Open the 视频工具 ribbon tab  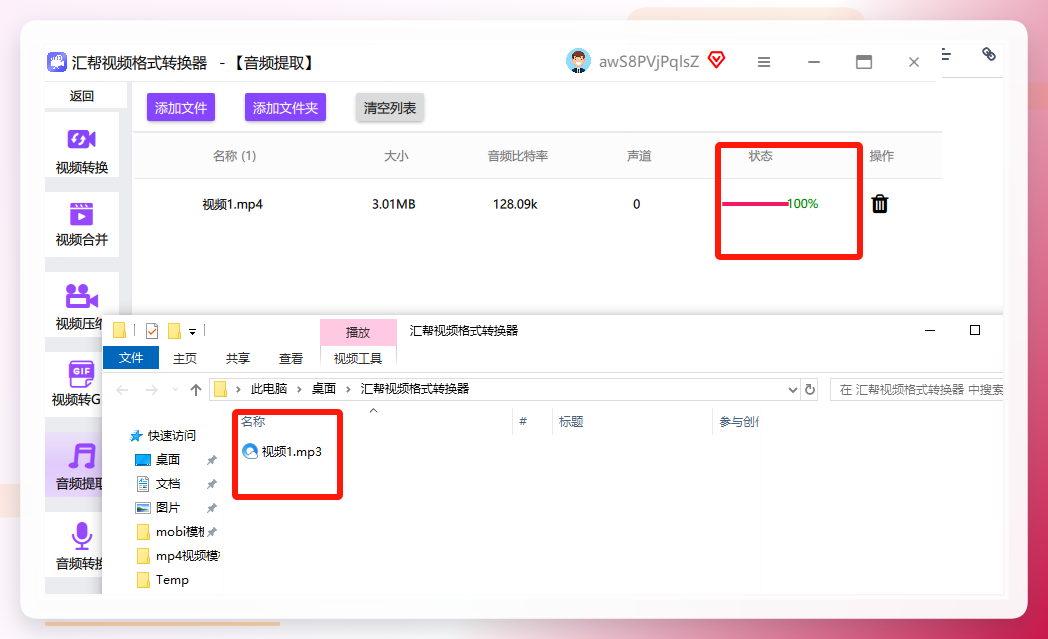point(358,359)
